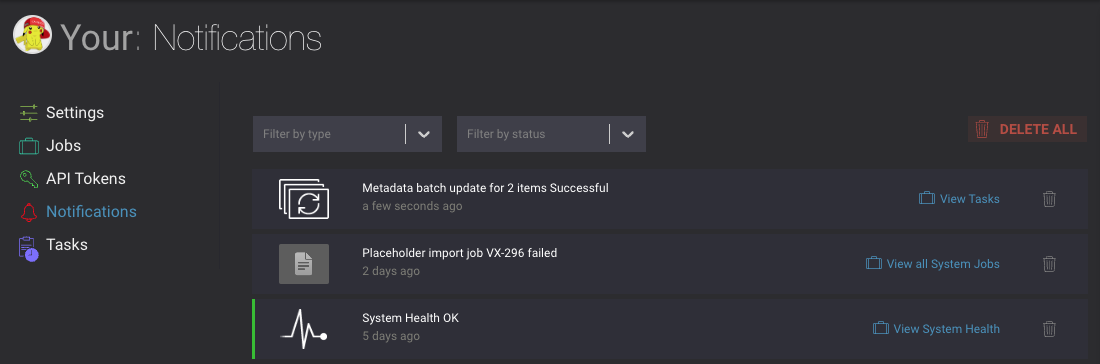Click the placeholder import document icon

[x=304, y=264]
